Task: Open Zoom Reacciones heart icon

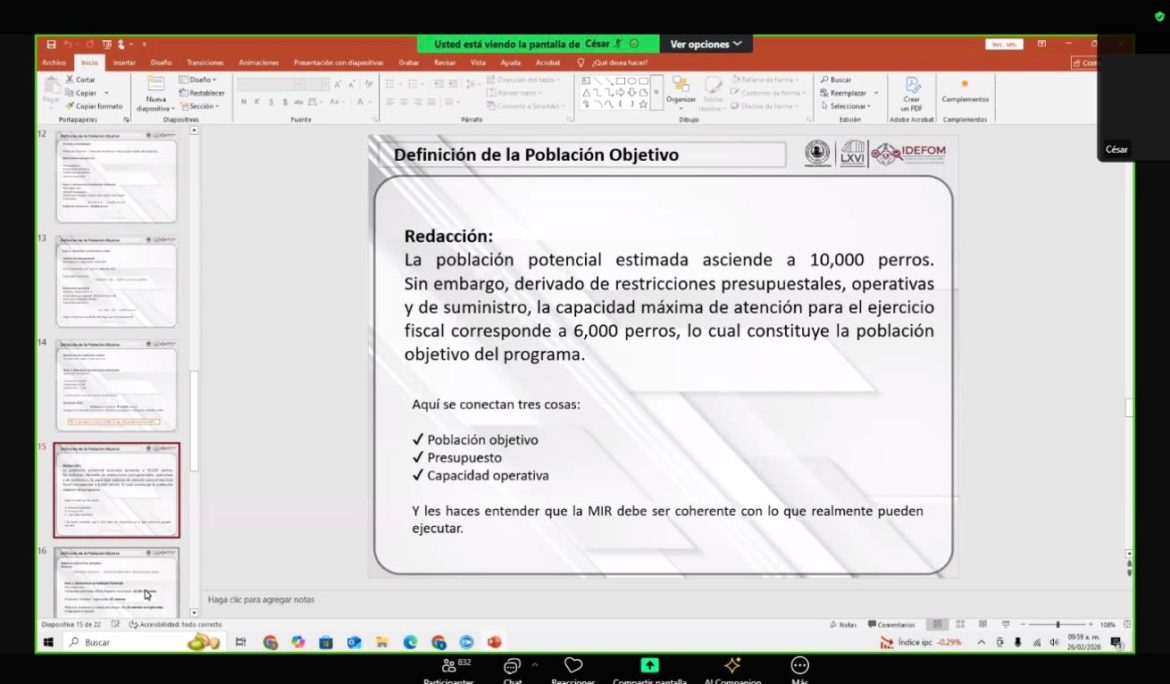Action: [573, 666]
